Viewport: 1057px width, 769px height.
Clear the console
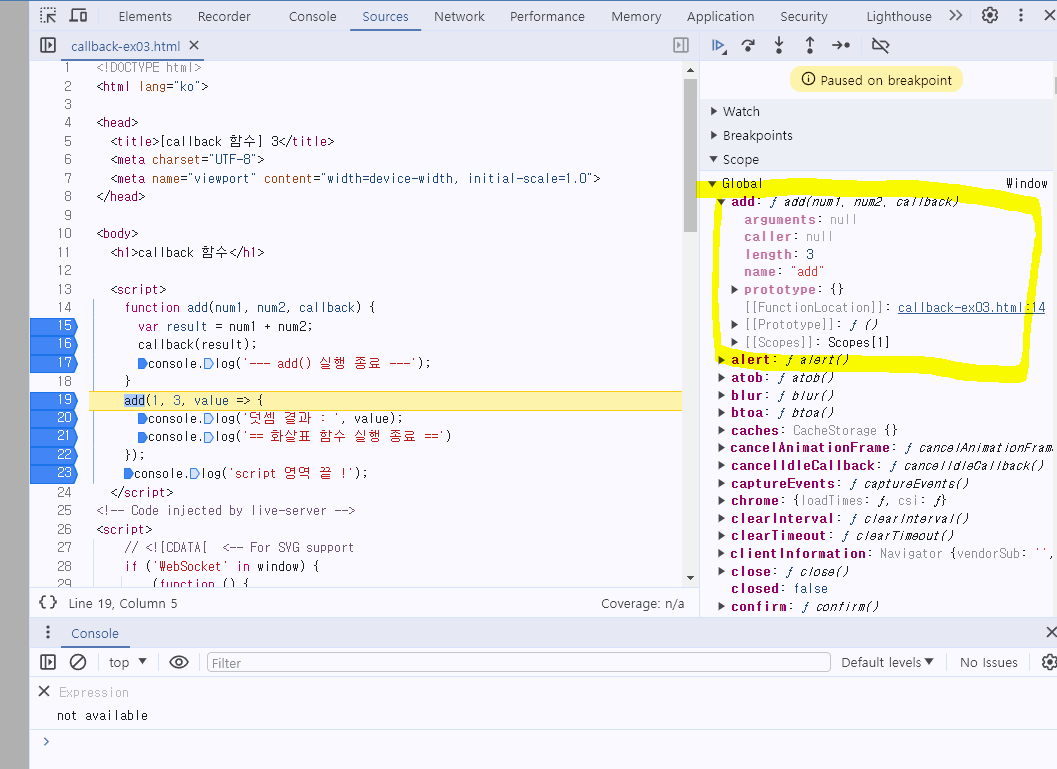tap(78, 662)
